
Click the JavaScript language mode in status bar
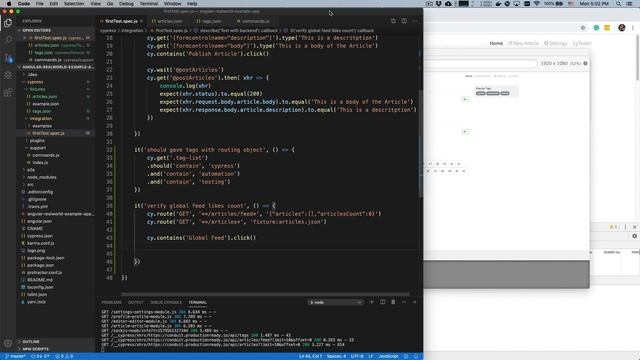[388, 356]
